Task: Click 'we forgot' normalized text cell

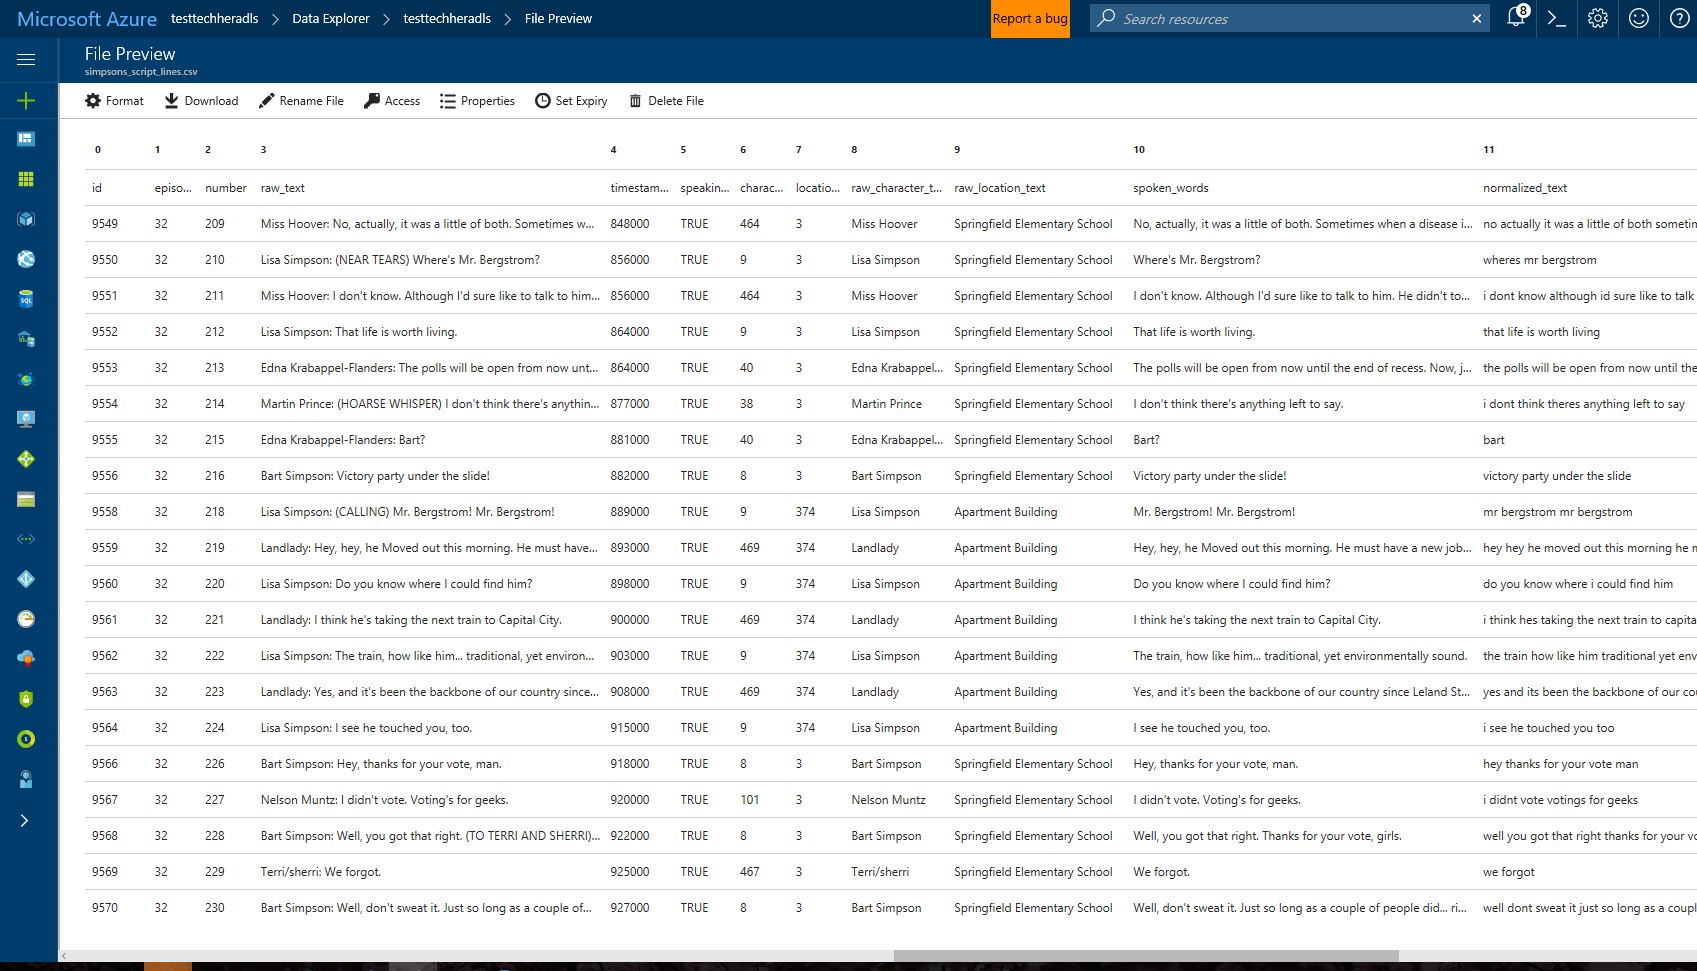Action: click(x=1509, y=871)
